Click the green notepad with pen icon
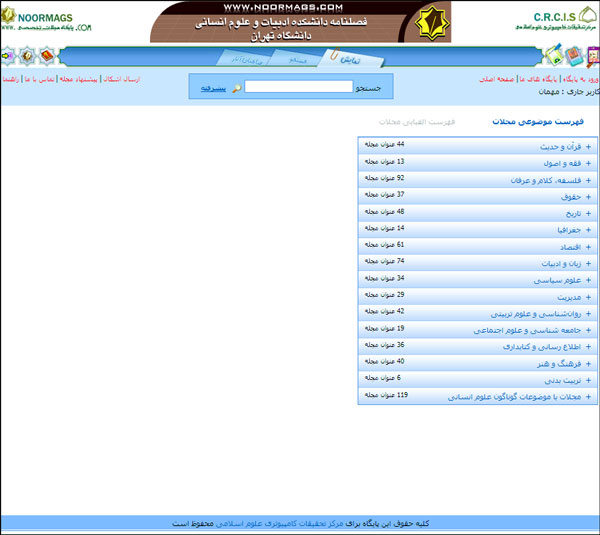This screenshot has width=600, height=535. 554,56
